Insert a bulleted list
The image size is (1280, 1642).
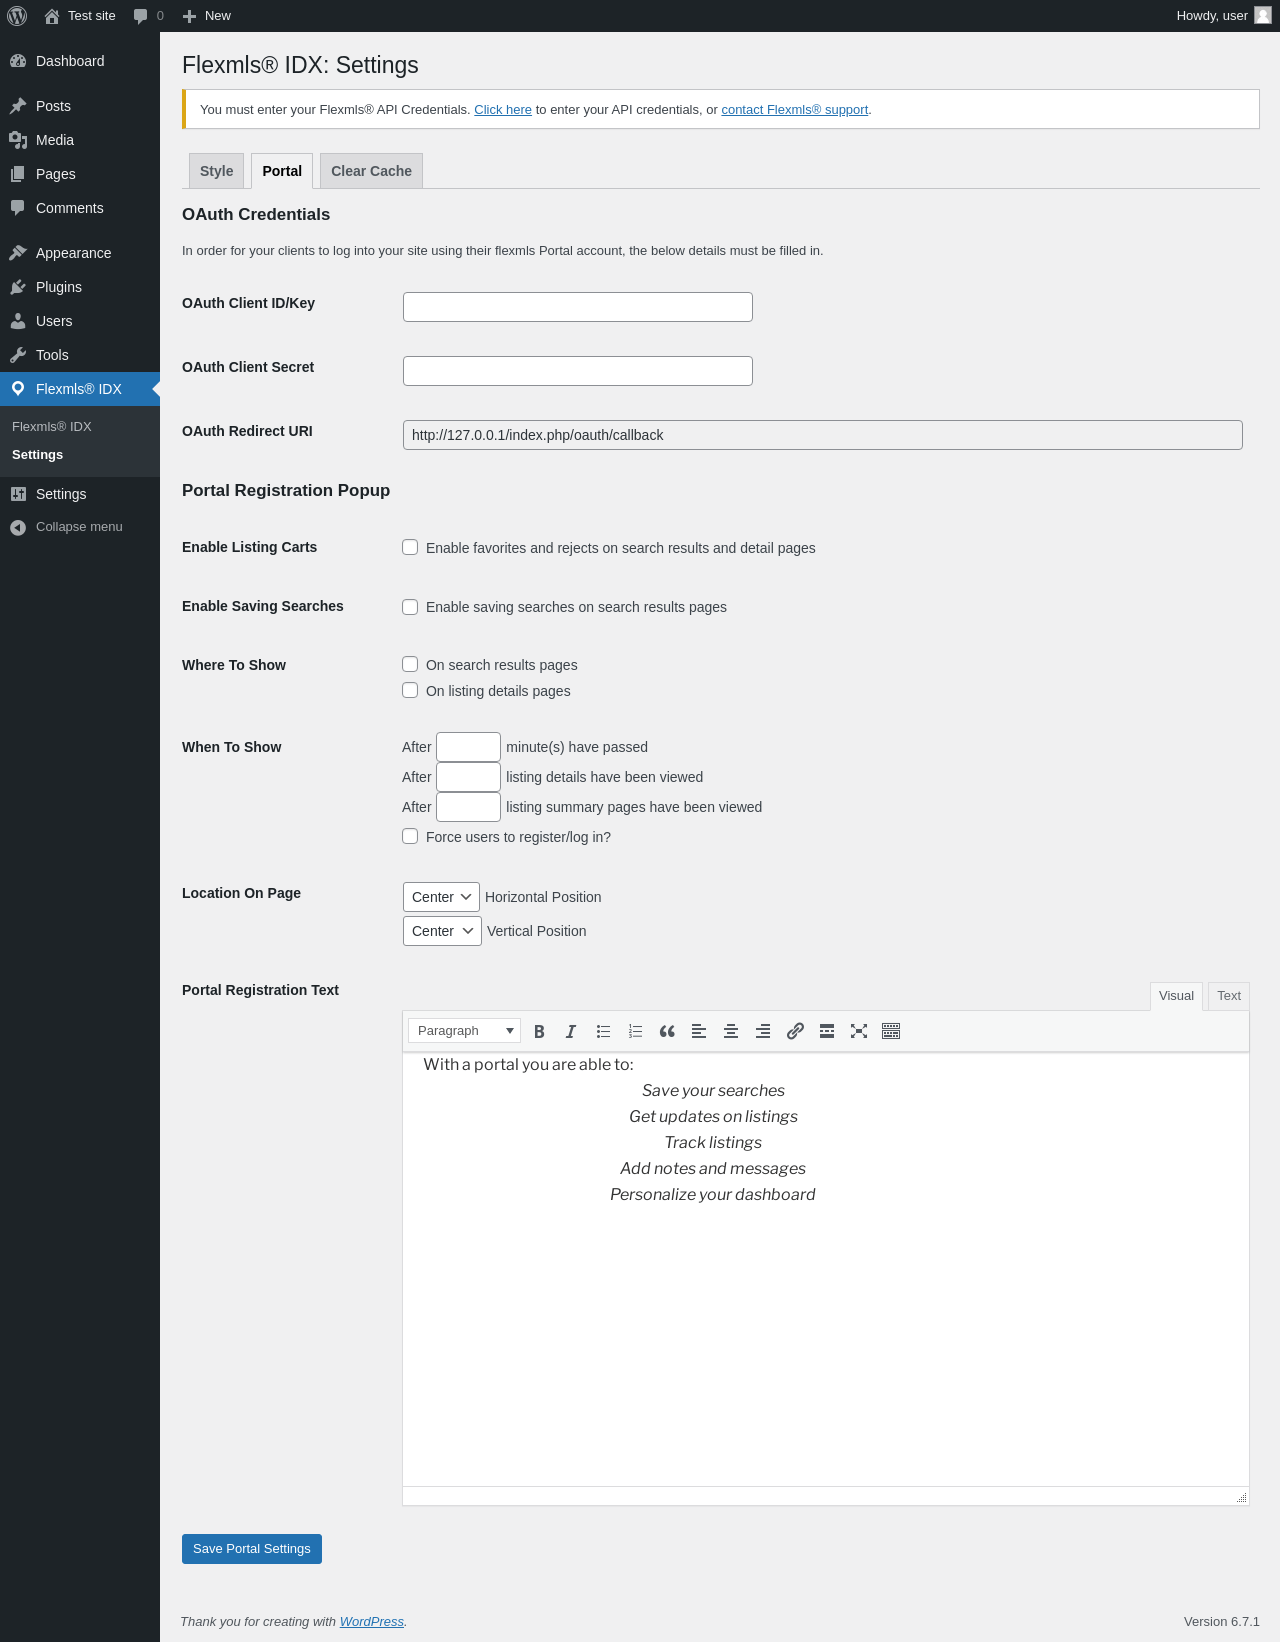603,1031
